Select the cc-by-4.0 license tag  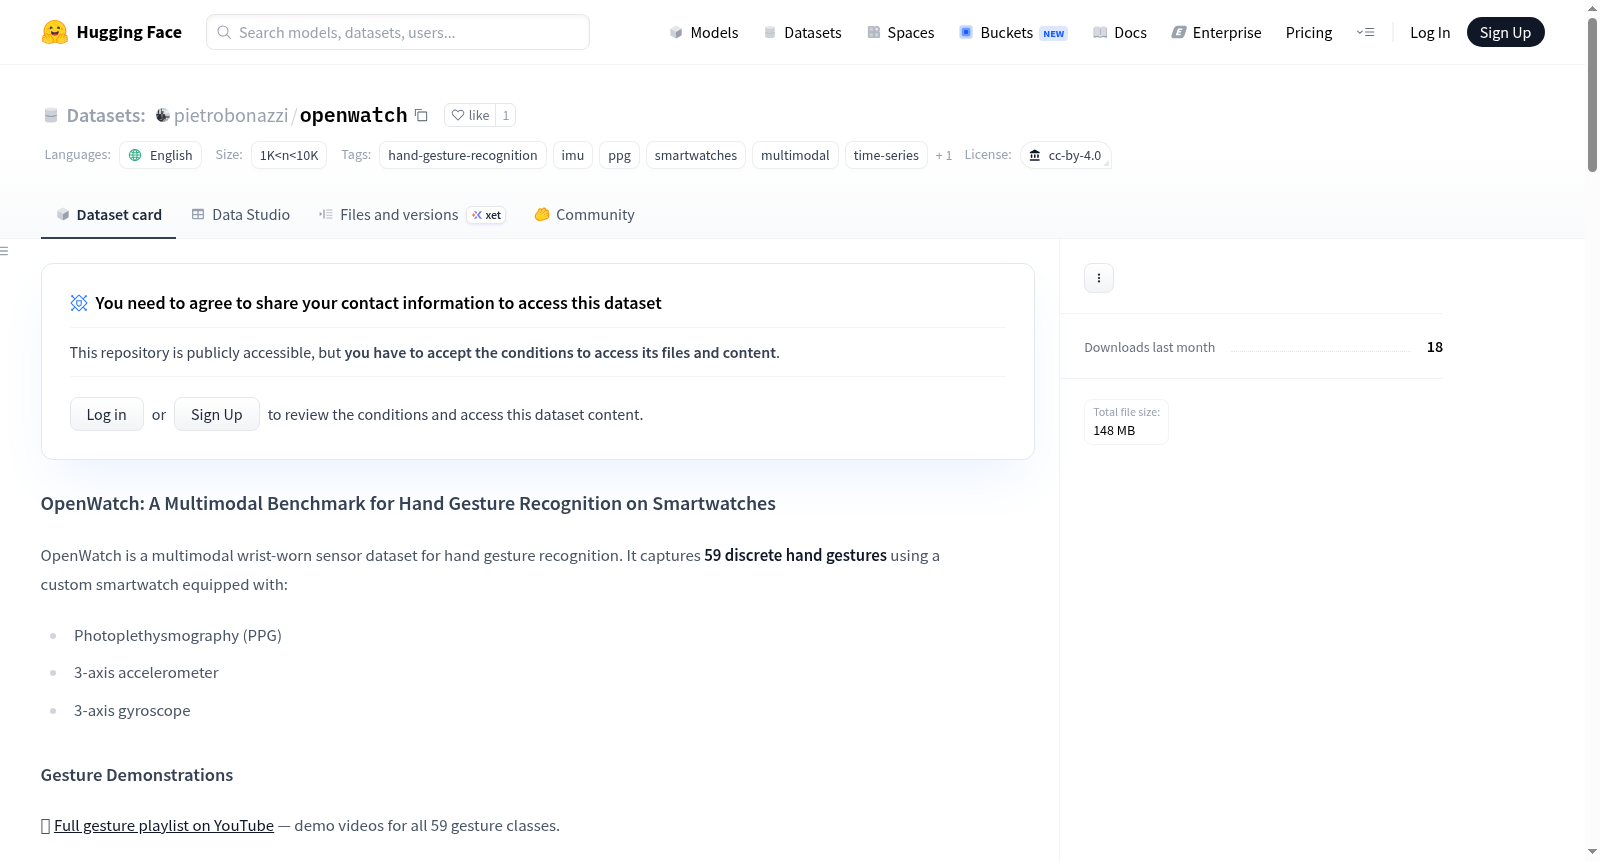tap(1066, 155)
